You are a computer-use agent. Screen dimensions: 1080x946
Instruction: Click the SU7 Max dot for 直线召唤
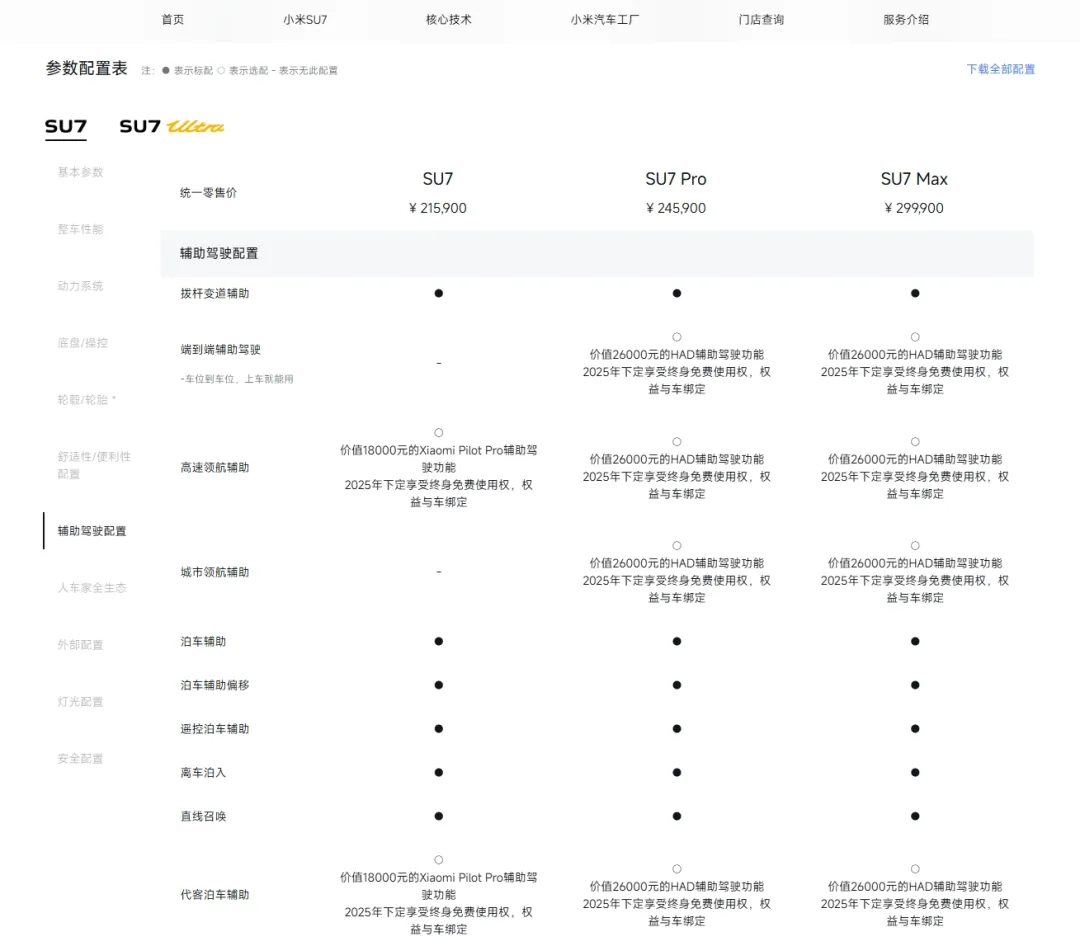tap(915, 815)
